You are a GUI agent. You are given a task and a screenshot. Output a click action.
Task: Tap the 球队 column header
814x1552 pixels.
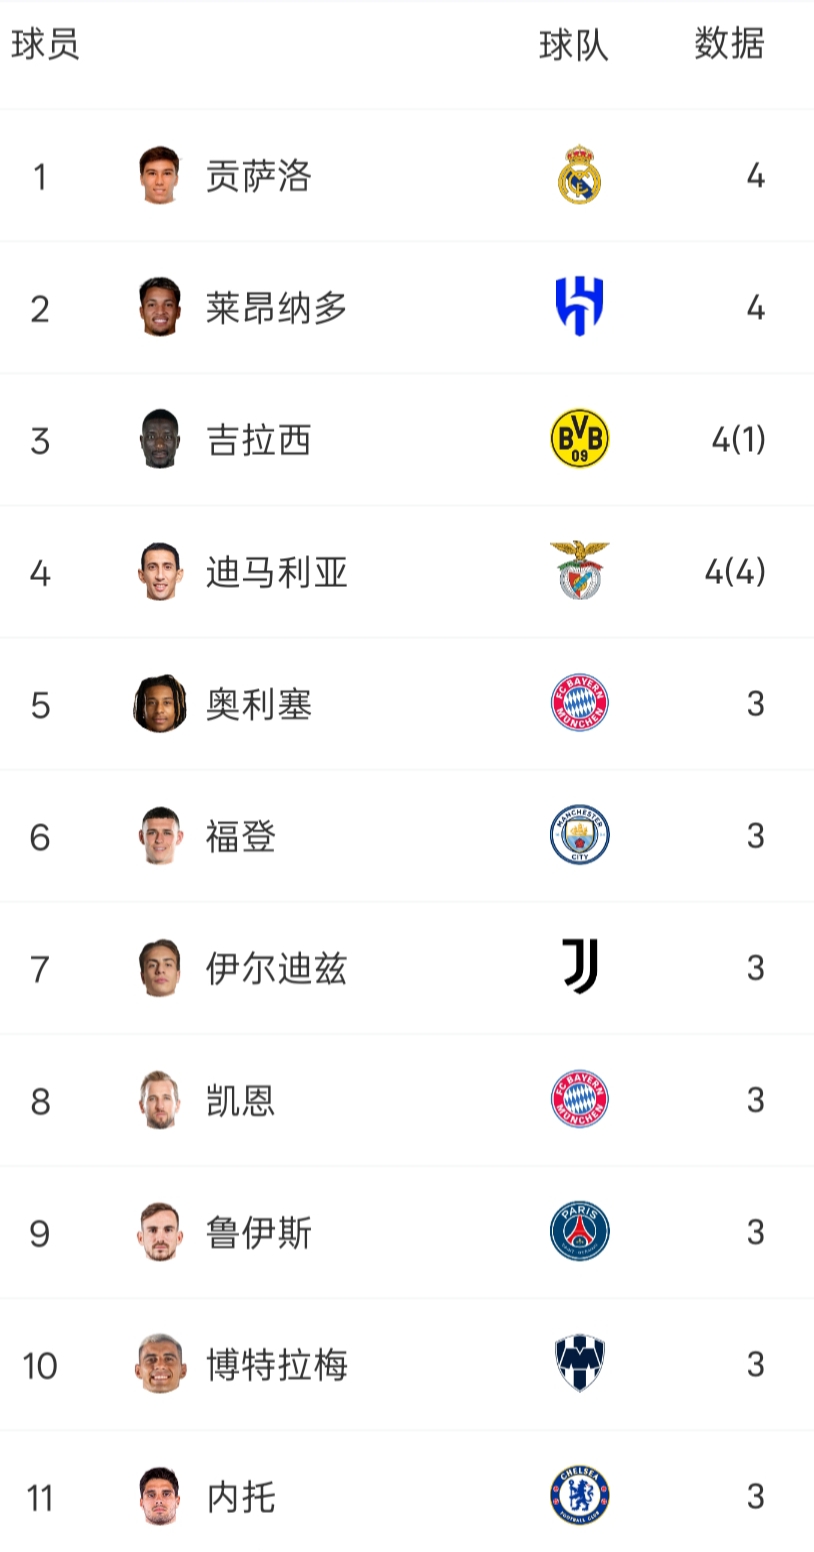[573, 44]
